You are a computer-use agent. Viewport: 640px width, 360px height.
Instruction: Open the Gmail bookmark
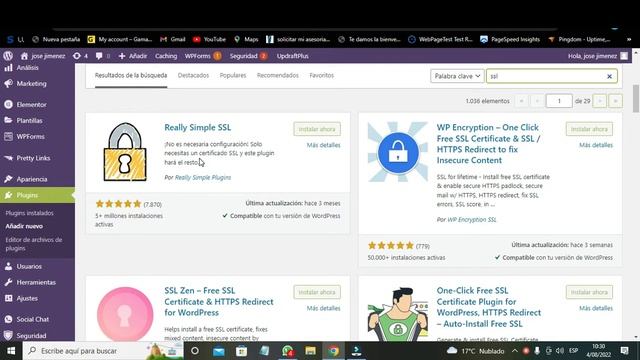click(173, 40)
